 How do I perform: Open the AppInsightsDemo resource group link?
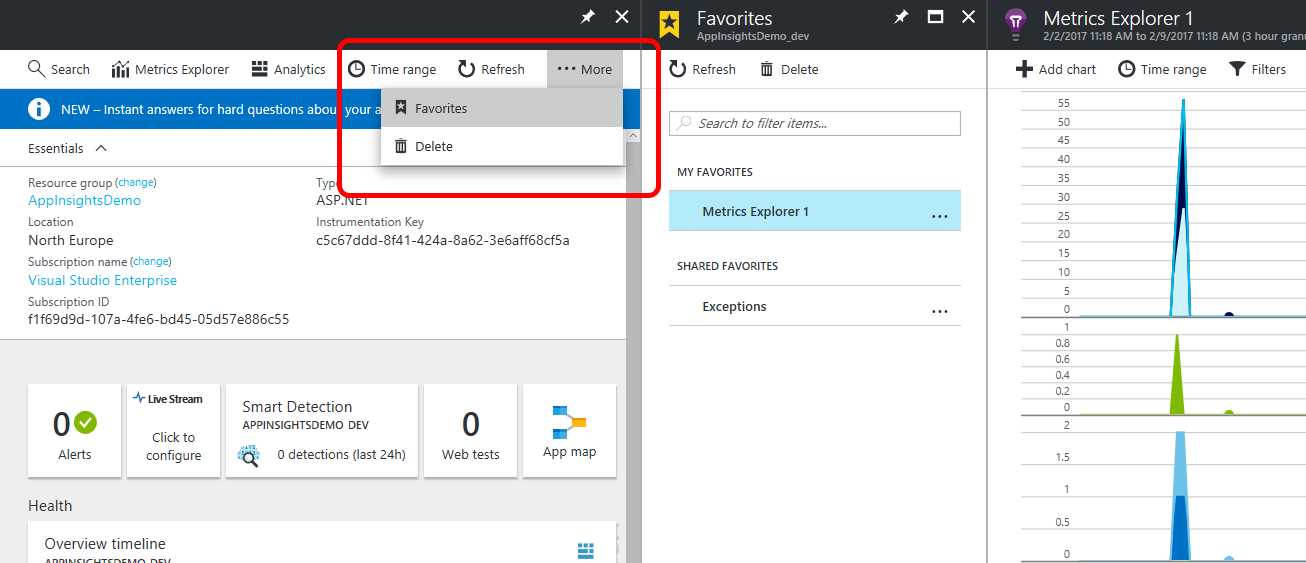pos(84,200)
